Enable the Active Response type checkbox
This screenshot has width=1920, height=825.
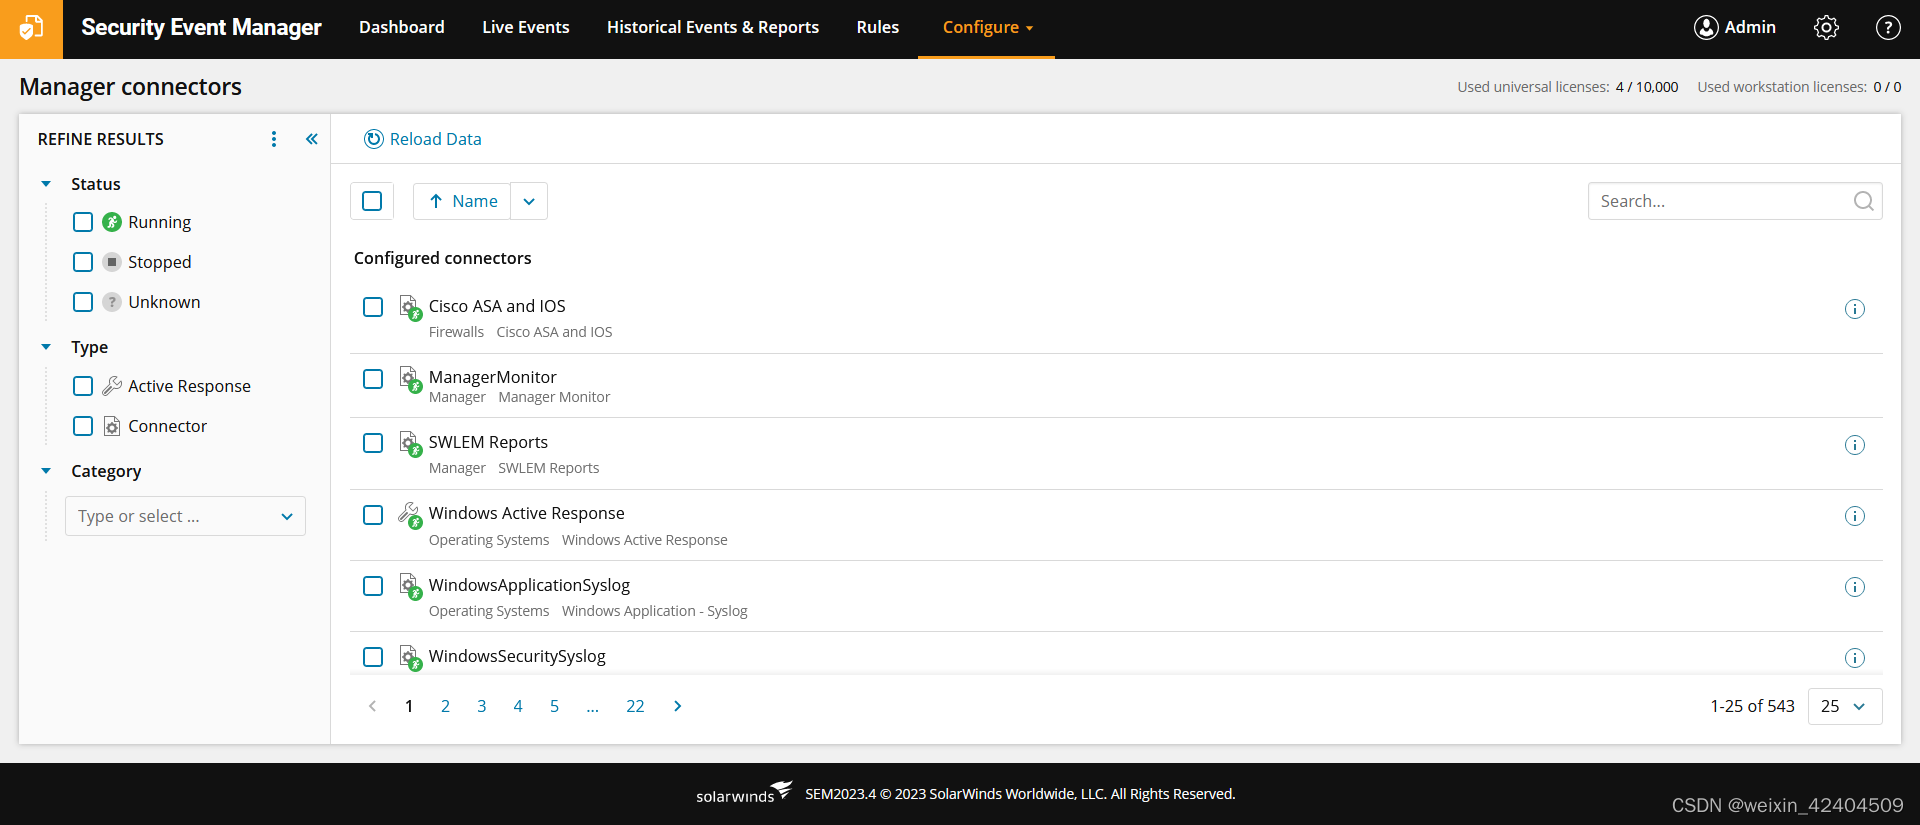83,386
